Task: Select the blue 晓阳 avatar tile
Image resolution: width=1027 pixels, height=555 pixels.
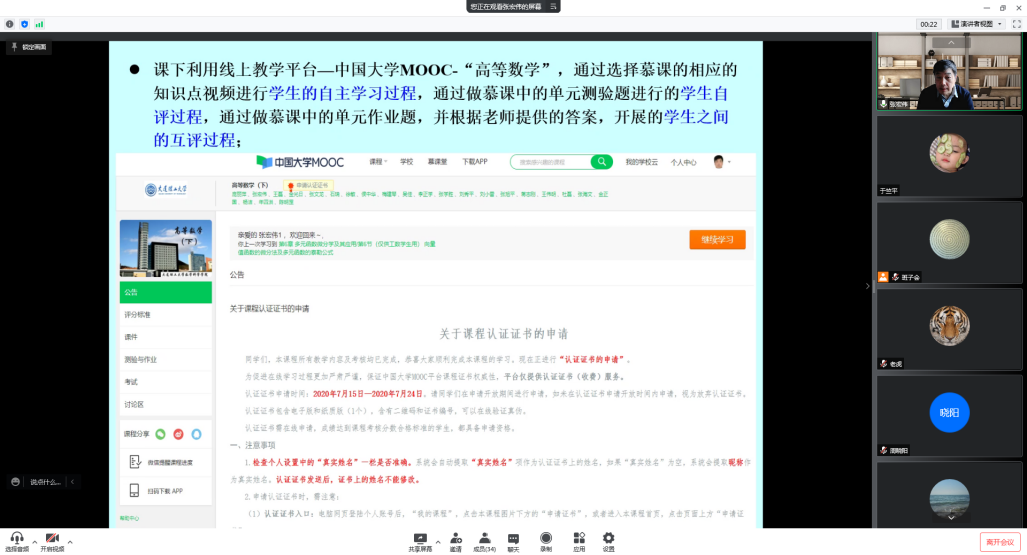Action: (949, 415)
